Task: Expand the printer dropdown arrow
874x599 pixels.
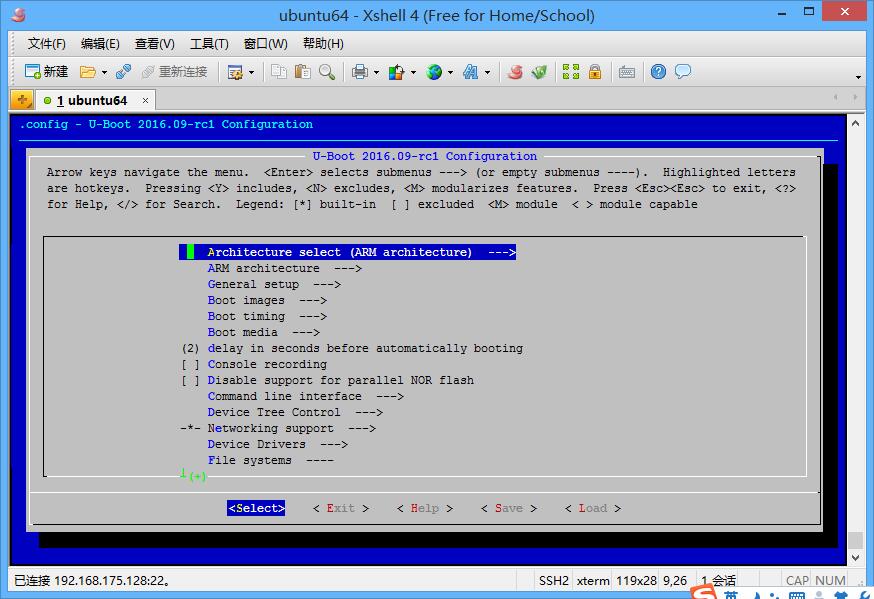Action: pyautogui.click(x=376, y=72)
